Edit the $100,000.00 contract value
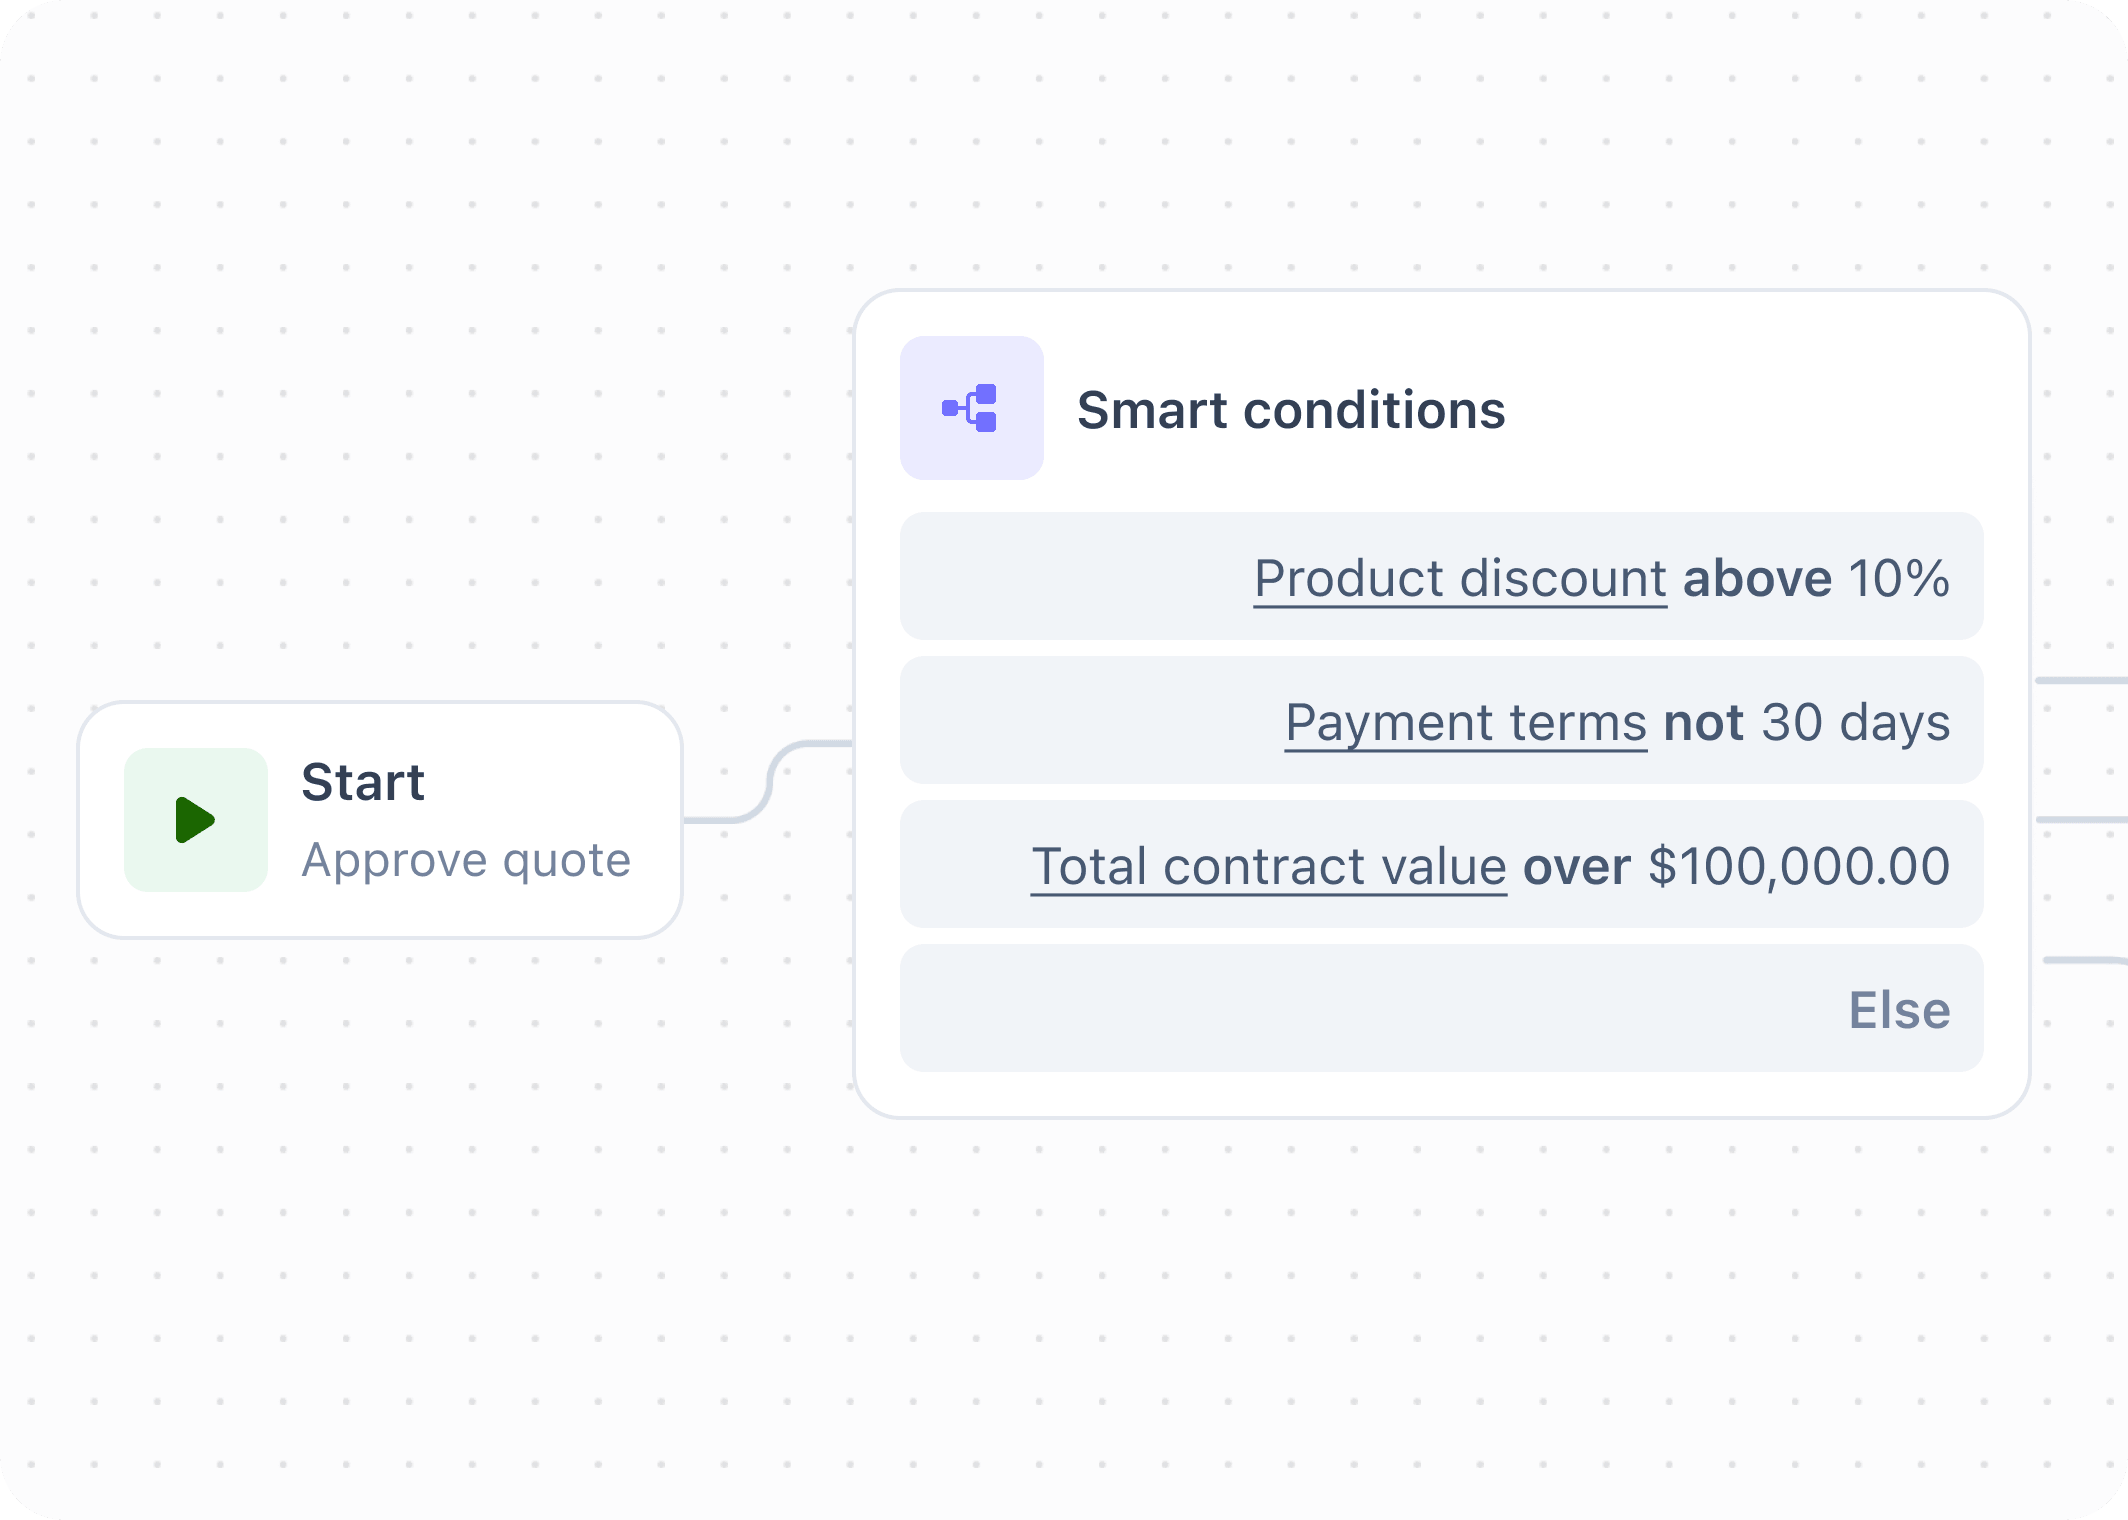 [1798, 866]
